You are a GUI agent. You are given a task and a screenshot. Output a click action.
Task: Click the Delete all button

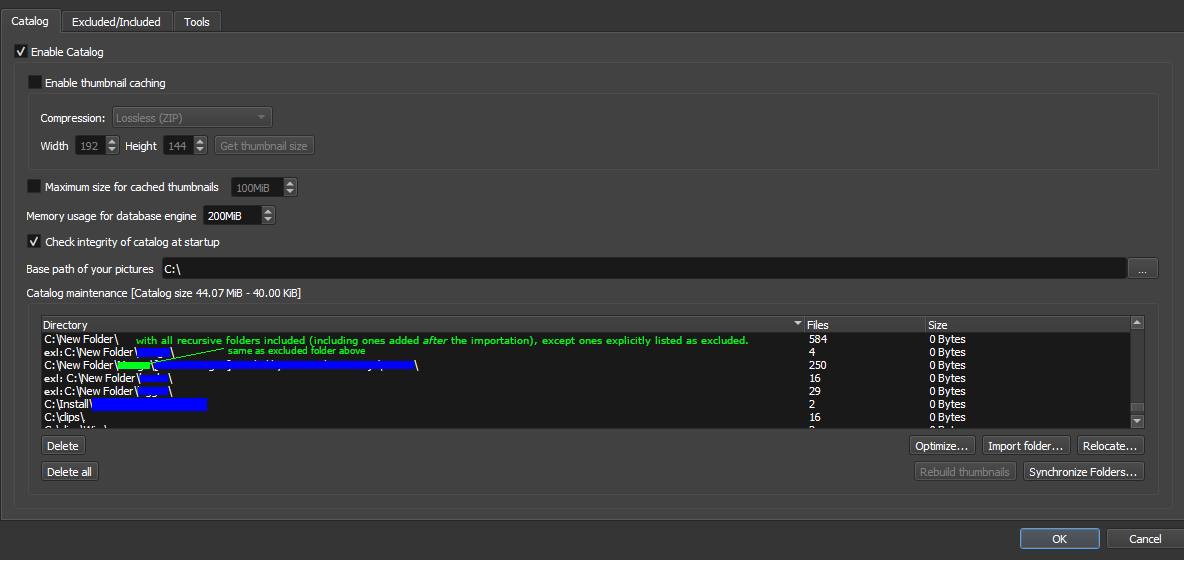69,471
